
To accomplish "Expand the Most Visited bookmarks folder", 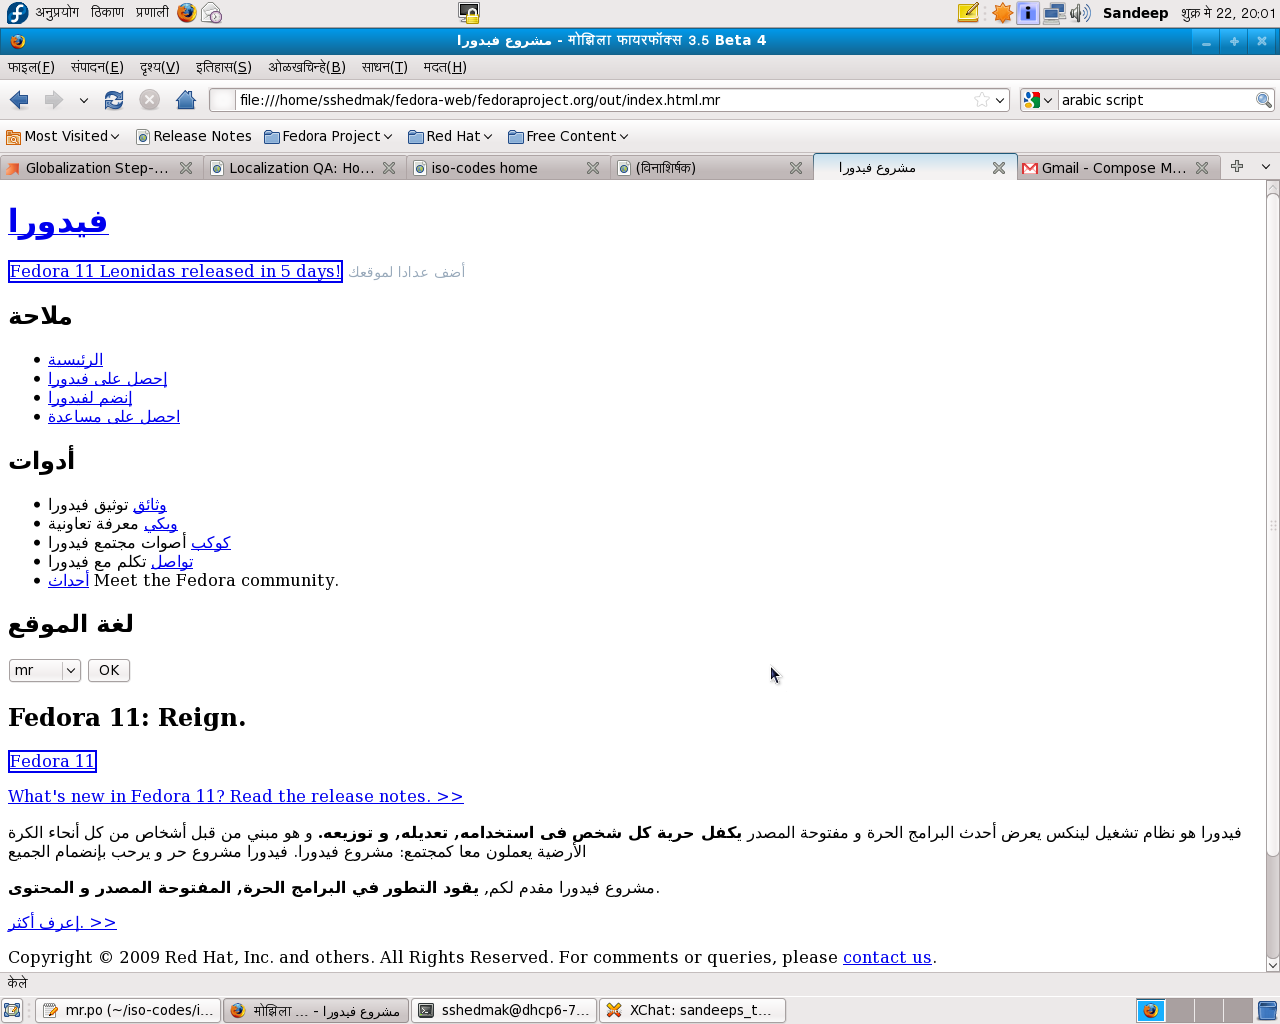I will 63,136.
